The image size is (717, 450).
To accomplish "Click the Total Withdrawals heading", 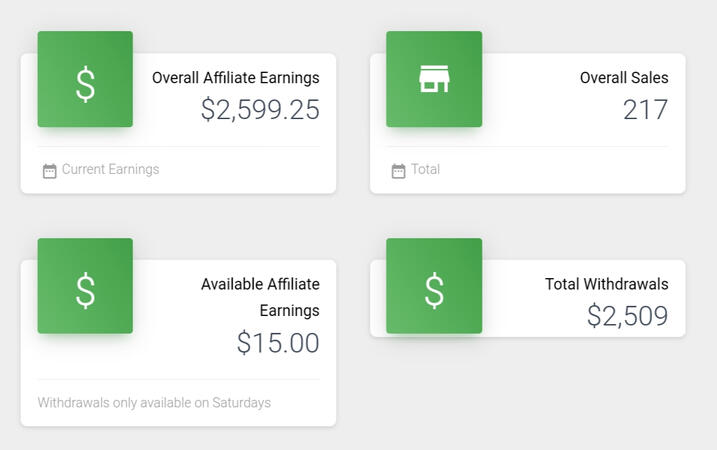I will (607, 285).
